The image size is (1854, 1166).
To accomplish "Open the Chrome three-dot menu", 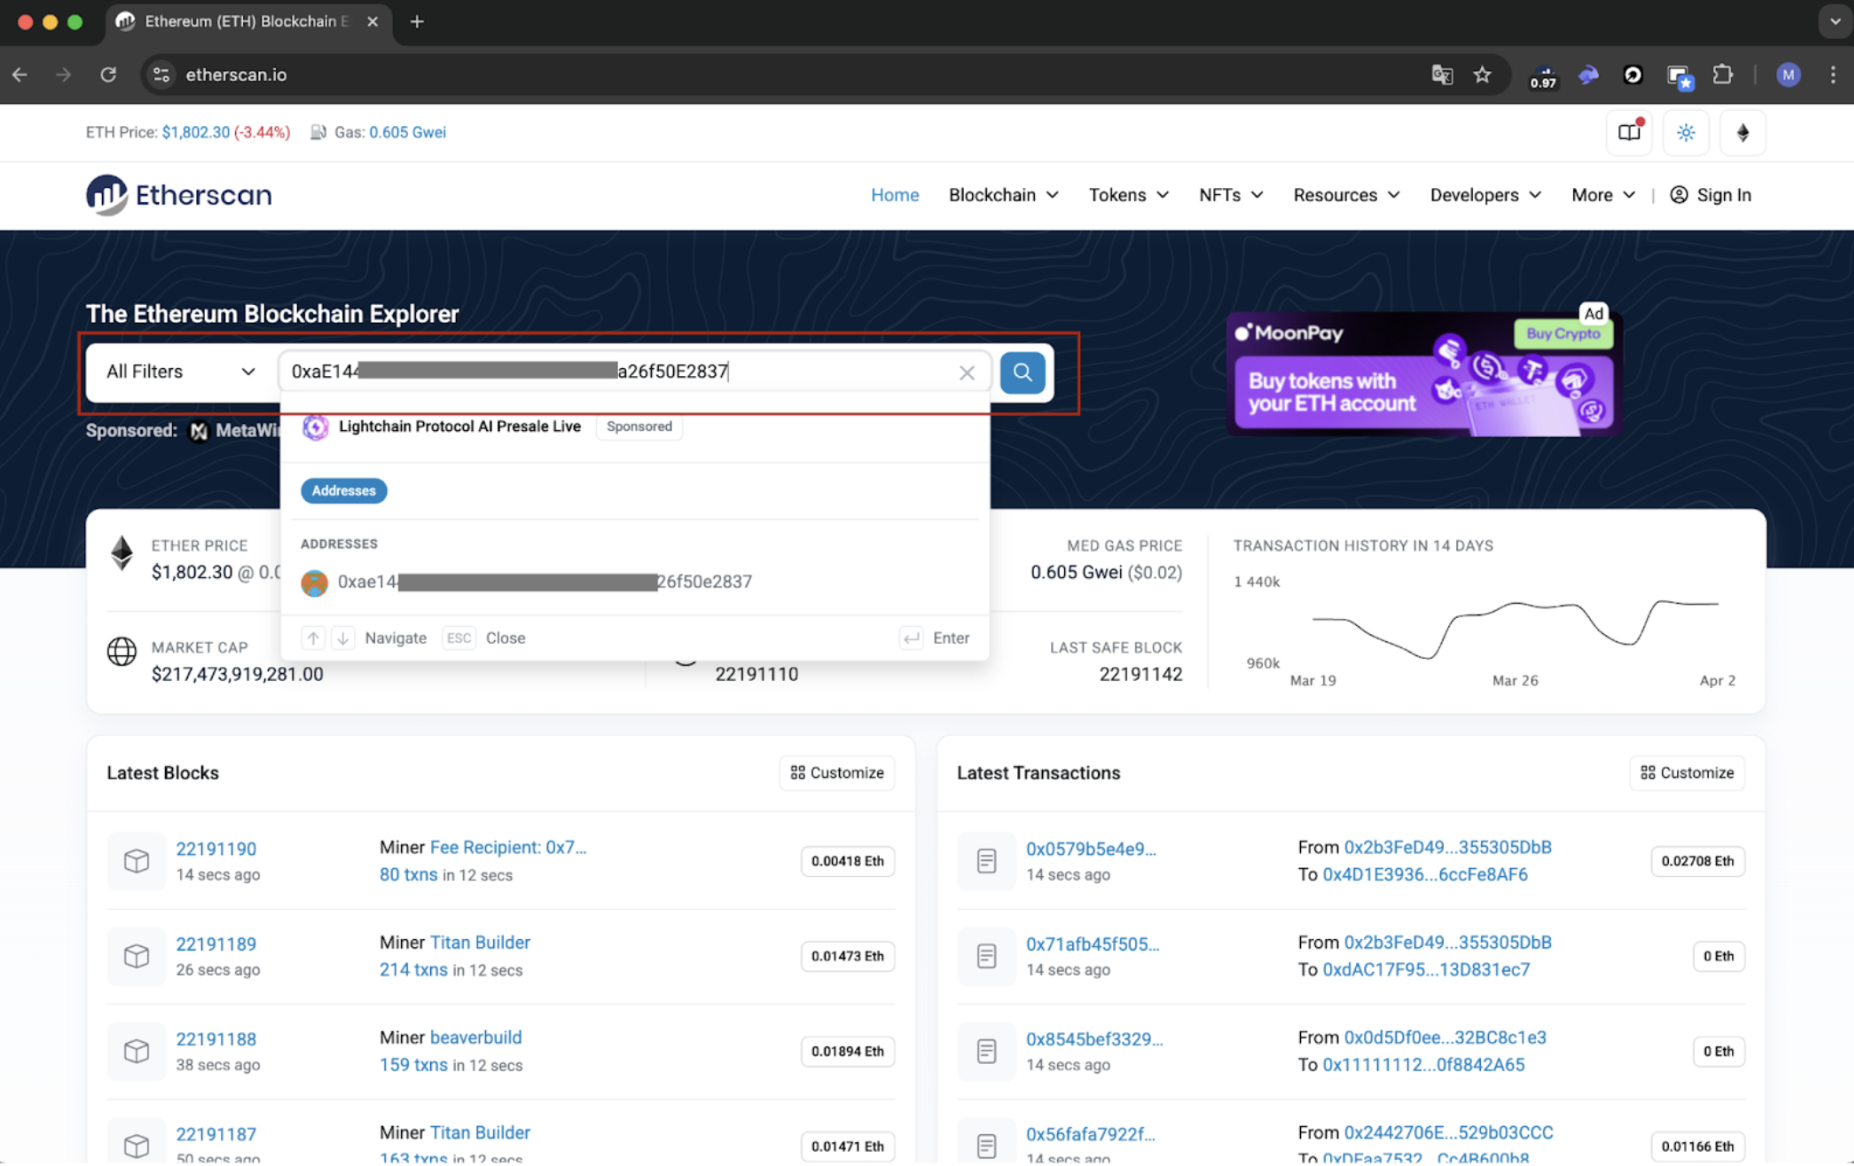I will [1832, 75].
